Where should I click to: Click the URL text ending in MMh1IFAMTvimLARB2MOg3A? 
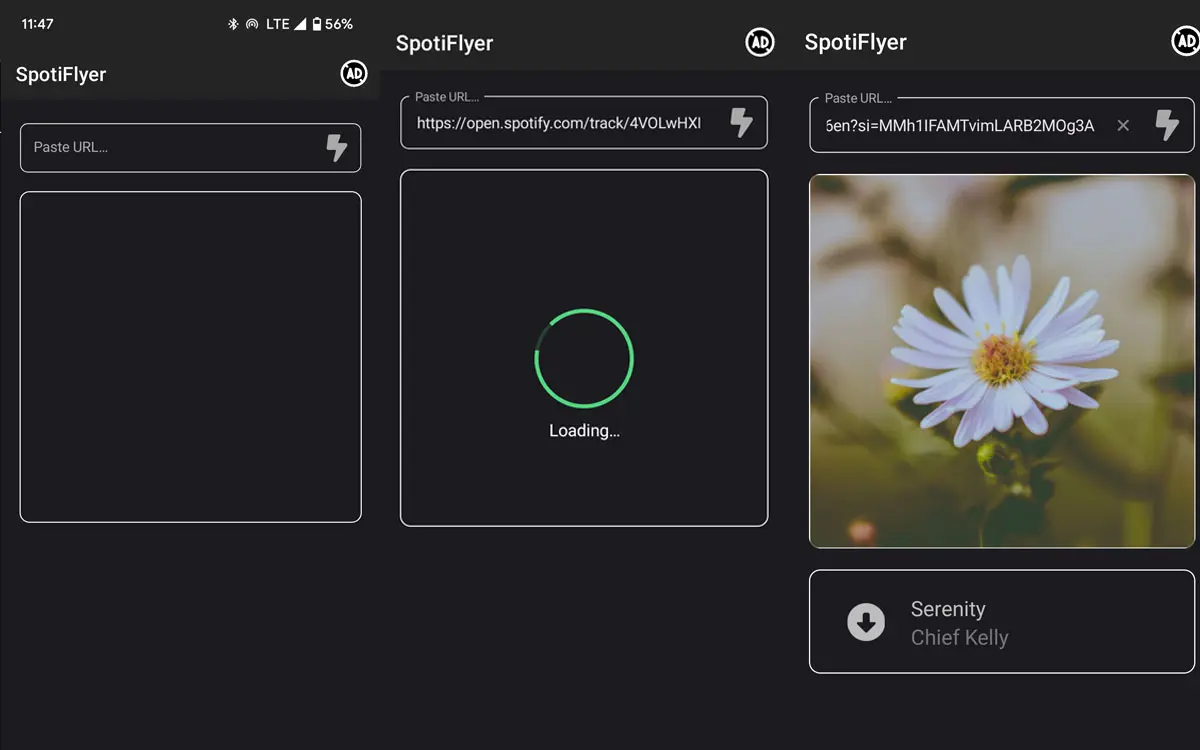click(x=960, y=125)
